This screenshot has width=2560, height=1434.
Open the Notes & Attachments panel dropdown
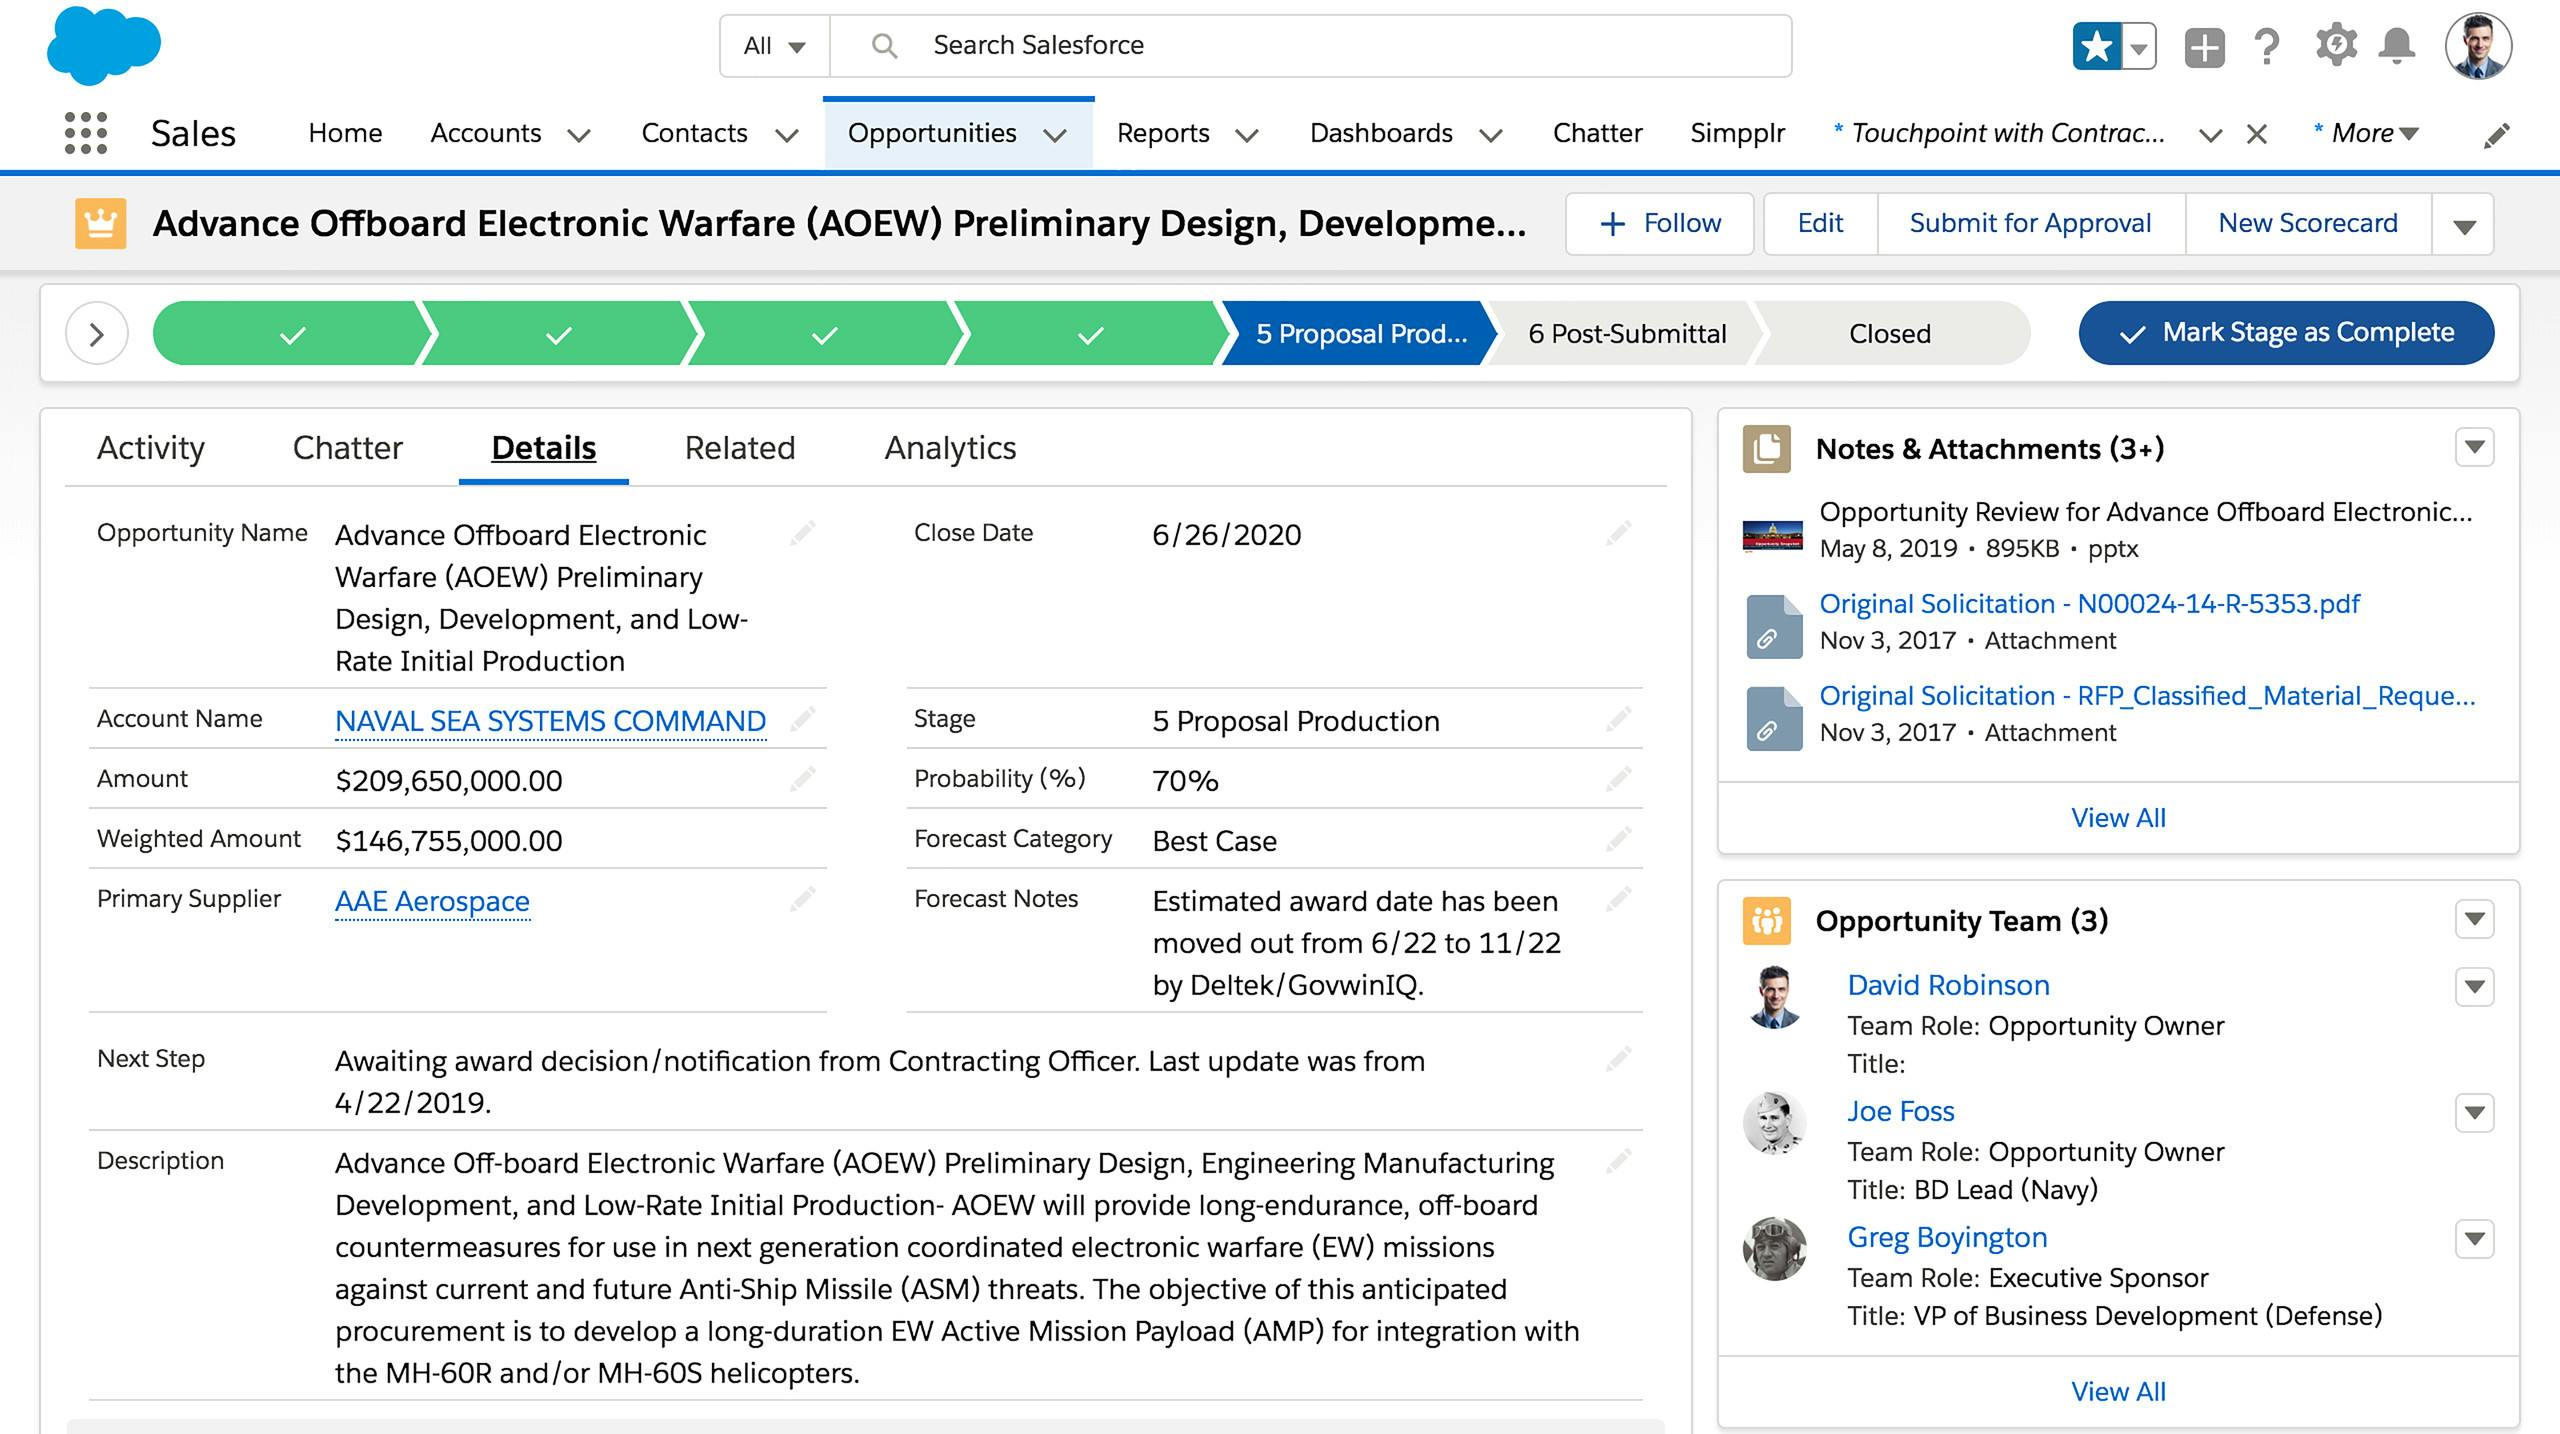pos(2475,447)
